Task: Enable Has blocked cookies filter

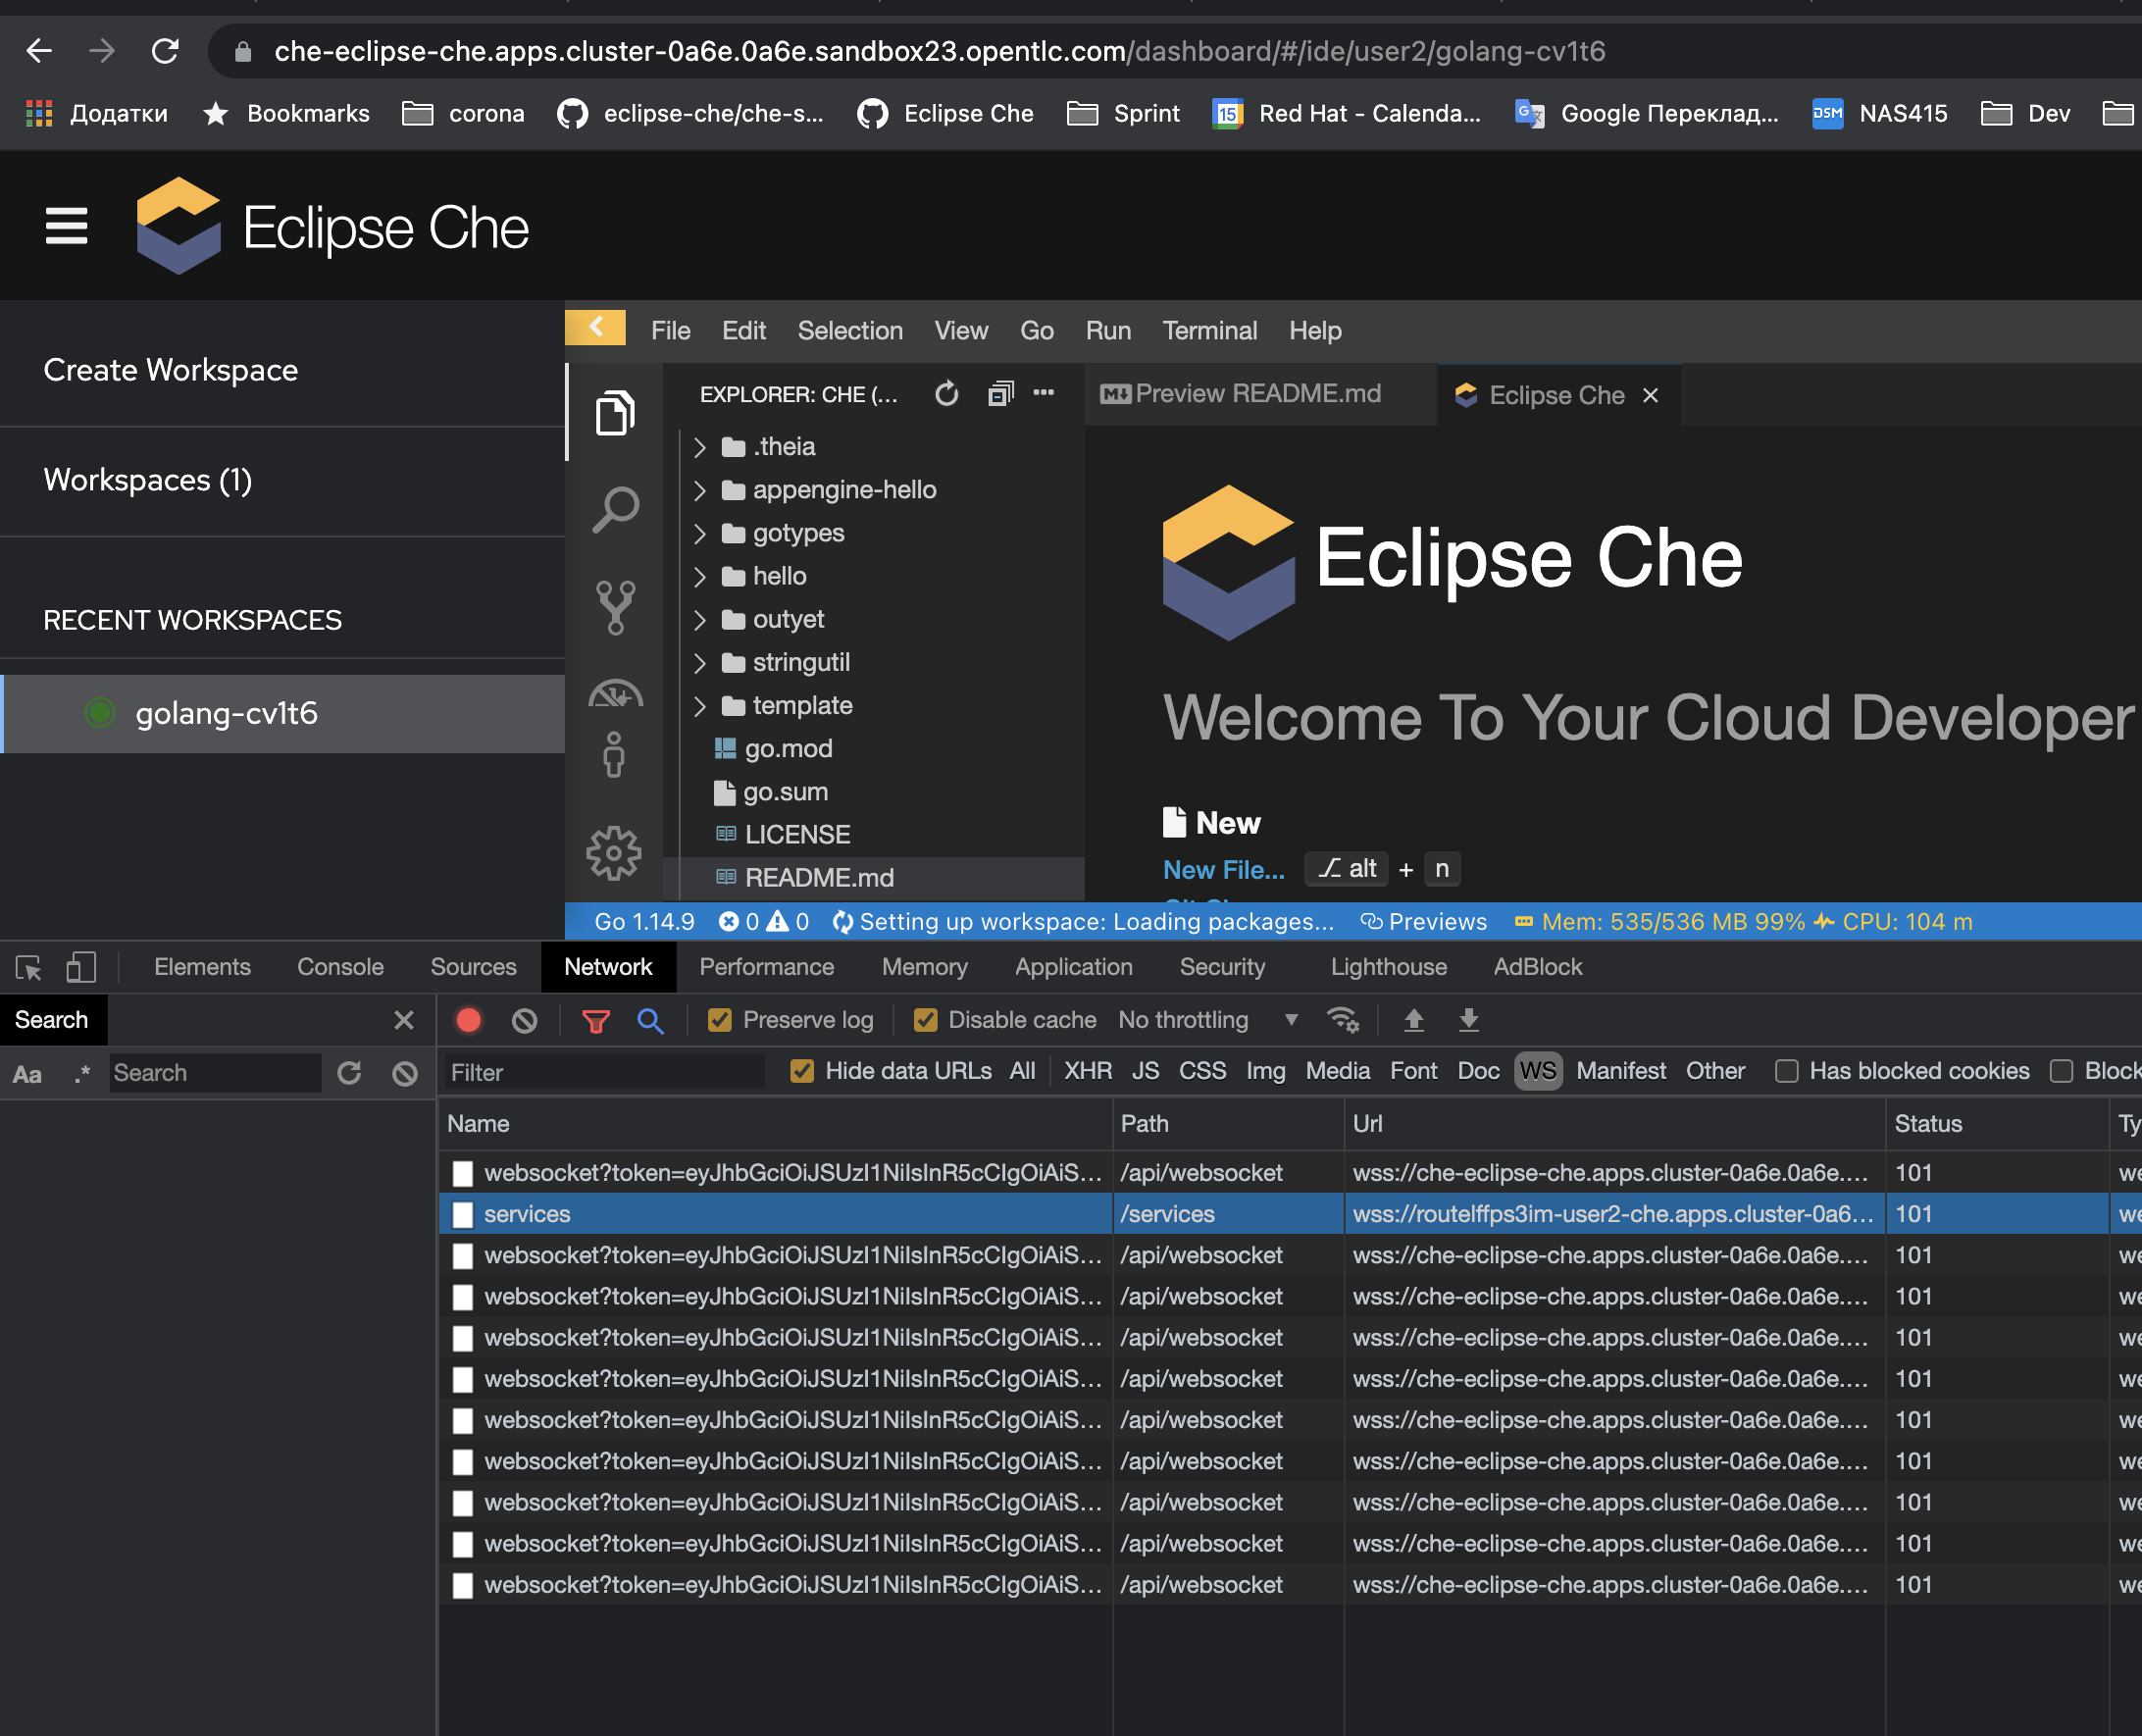Action: click(1786, 1071)
